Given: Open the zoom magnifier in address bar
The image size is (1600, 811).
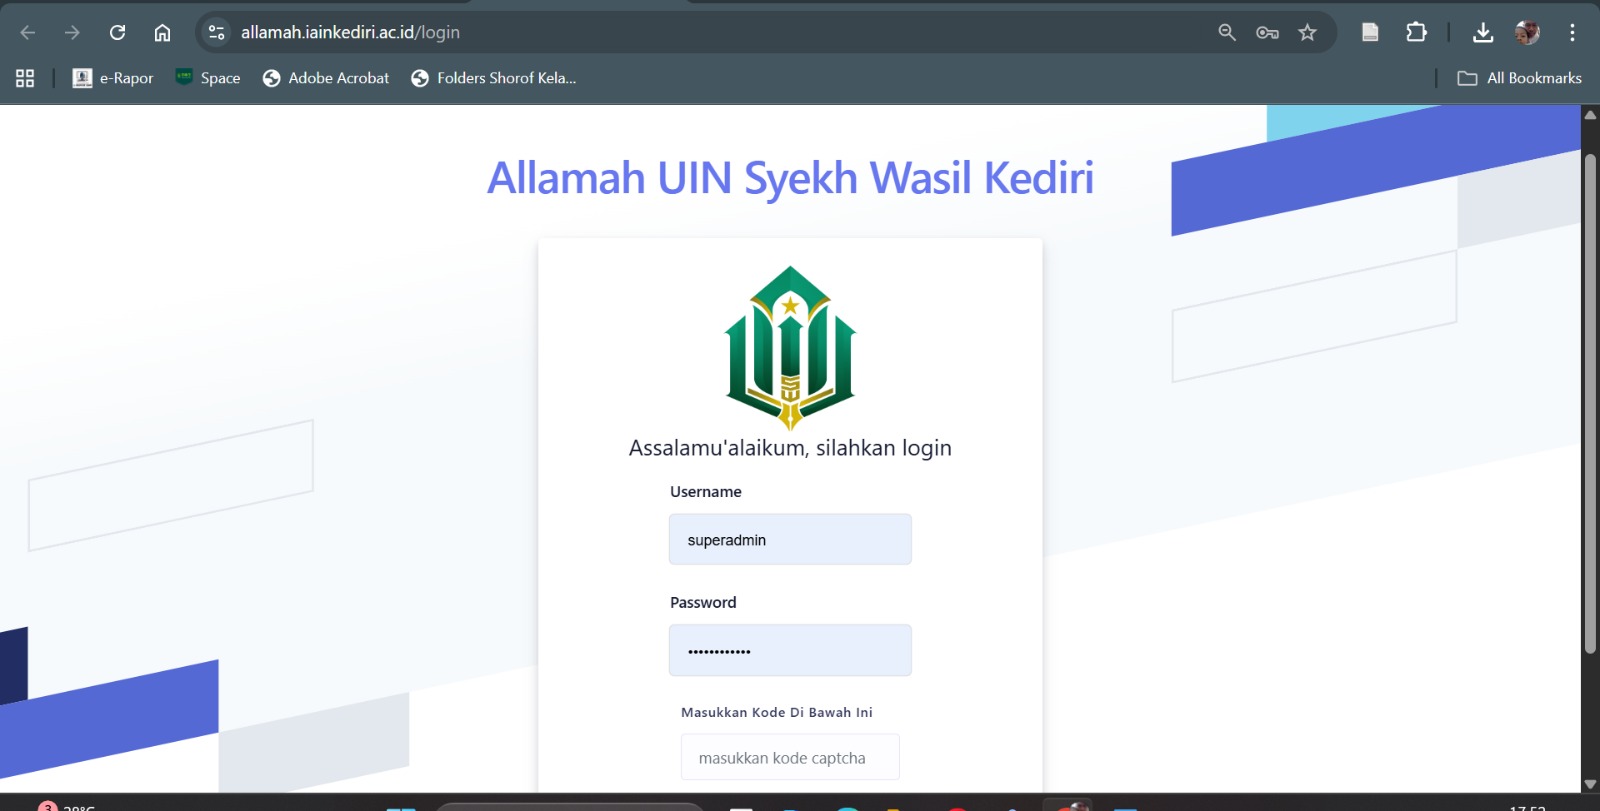Looking at the screenshot, I should tap(1227, 33).
